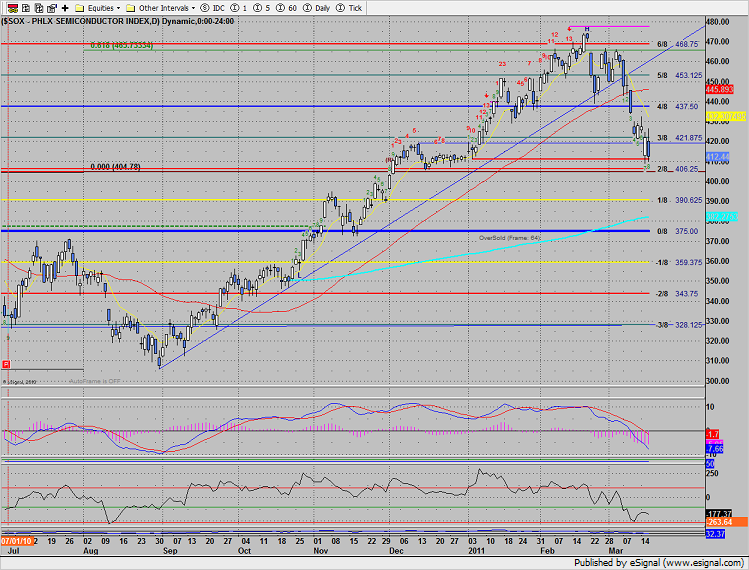Click the red 445.893 price label

point(719,89)
